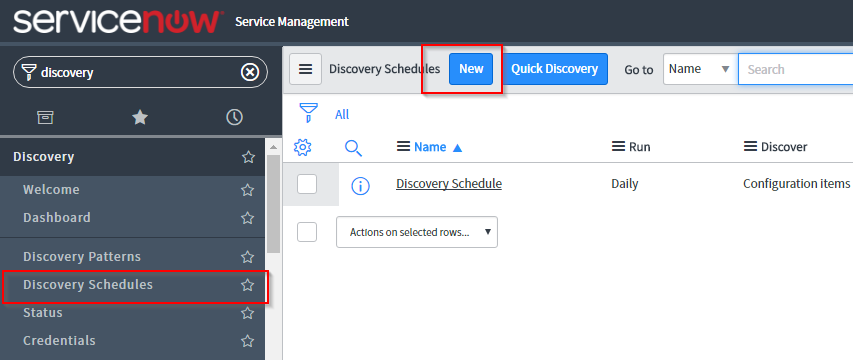Screen dimensions: 853x360
Task: Open the all applications archive icon
Action: click(x=45, y=117)
